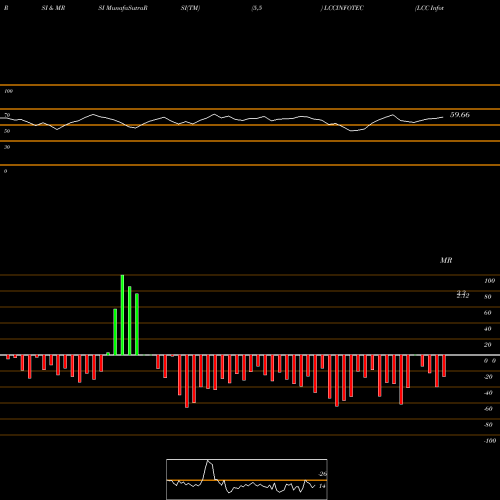The width and height of the screenshot is (500, 500).
Task: Click the MR axis label -100
Action: [x=490, y=441]
